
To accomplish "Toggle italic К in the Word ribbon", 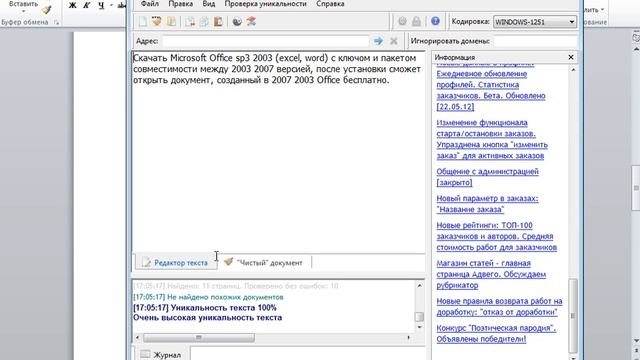I will [87, 5].
